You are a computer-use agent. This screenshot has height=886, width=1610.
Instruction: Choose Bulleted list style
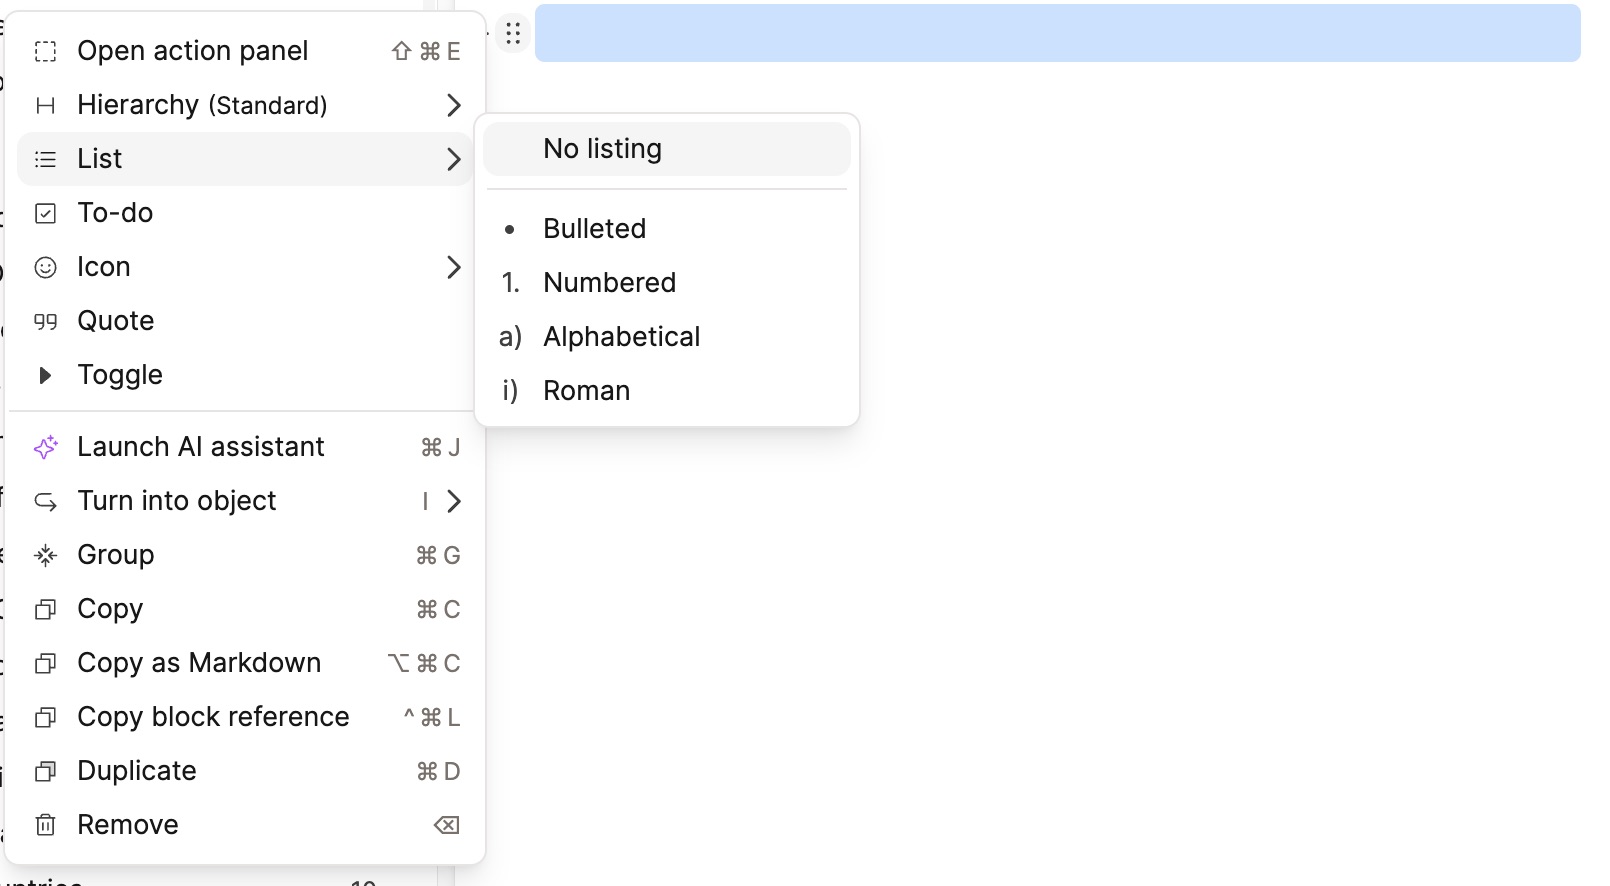pyautogui.click(x=594, y=229)
